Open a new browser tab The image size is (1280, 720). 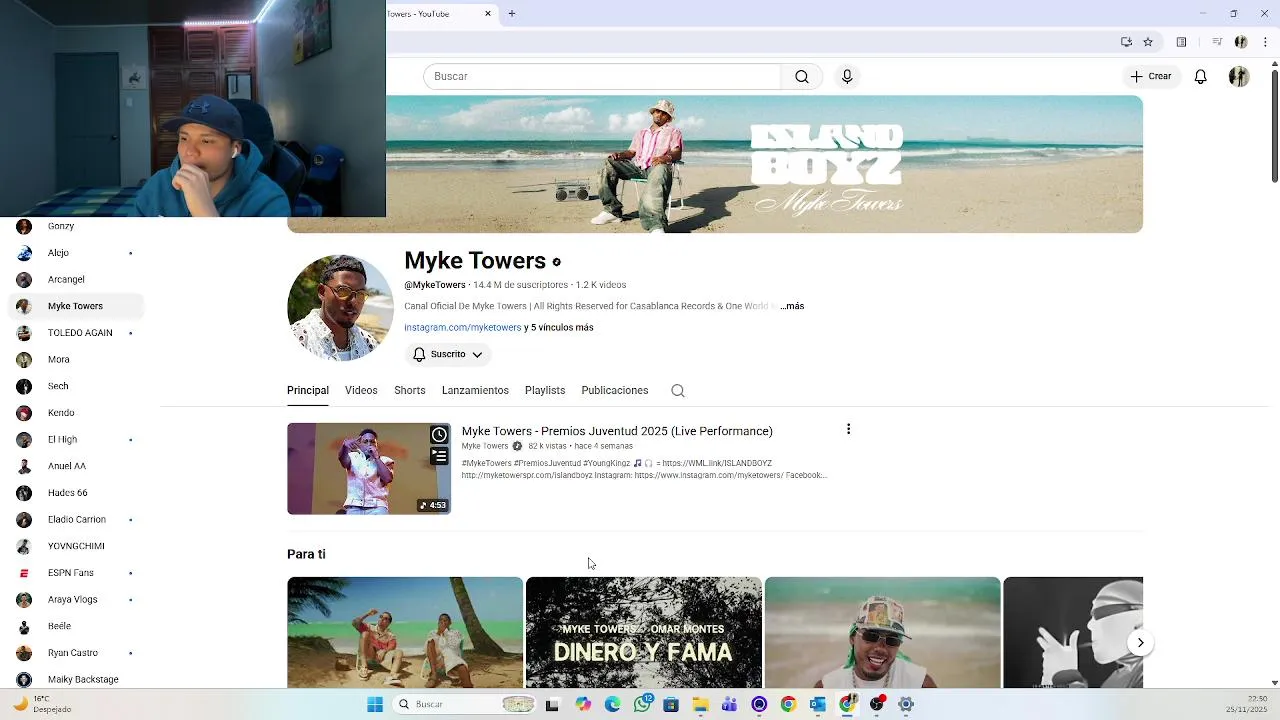(511, 13)
